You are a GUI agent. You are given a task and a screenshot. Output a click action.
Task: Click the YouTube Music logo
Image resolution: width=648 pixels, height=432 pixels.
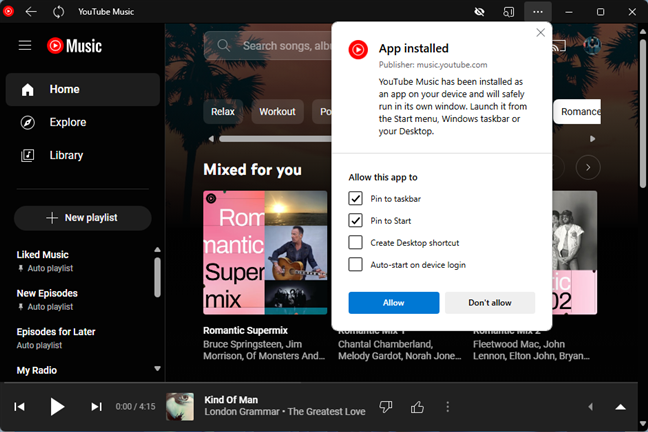pyautogui.click(x=74, y=46)
